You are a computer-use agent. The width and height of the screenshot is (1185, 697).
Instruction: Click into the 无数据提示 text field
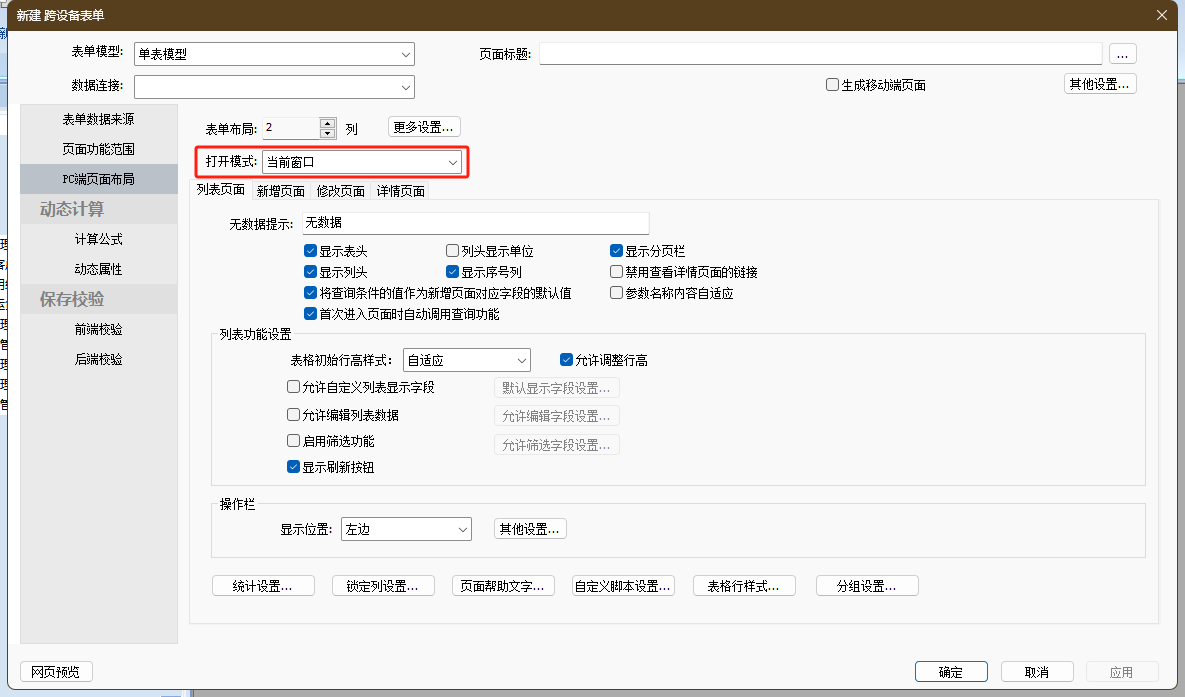[x=475, y=223]
